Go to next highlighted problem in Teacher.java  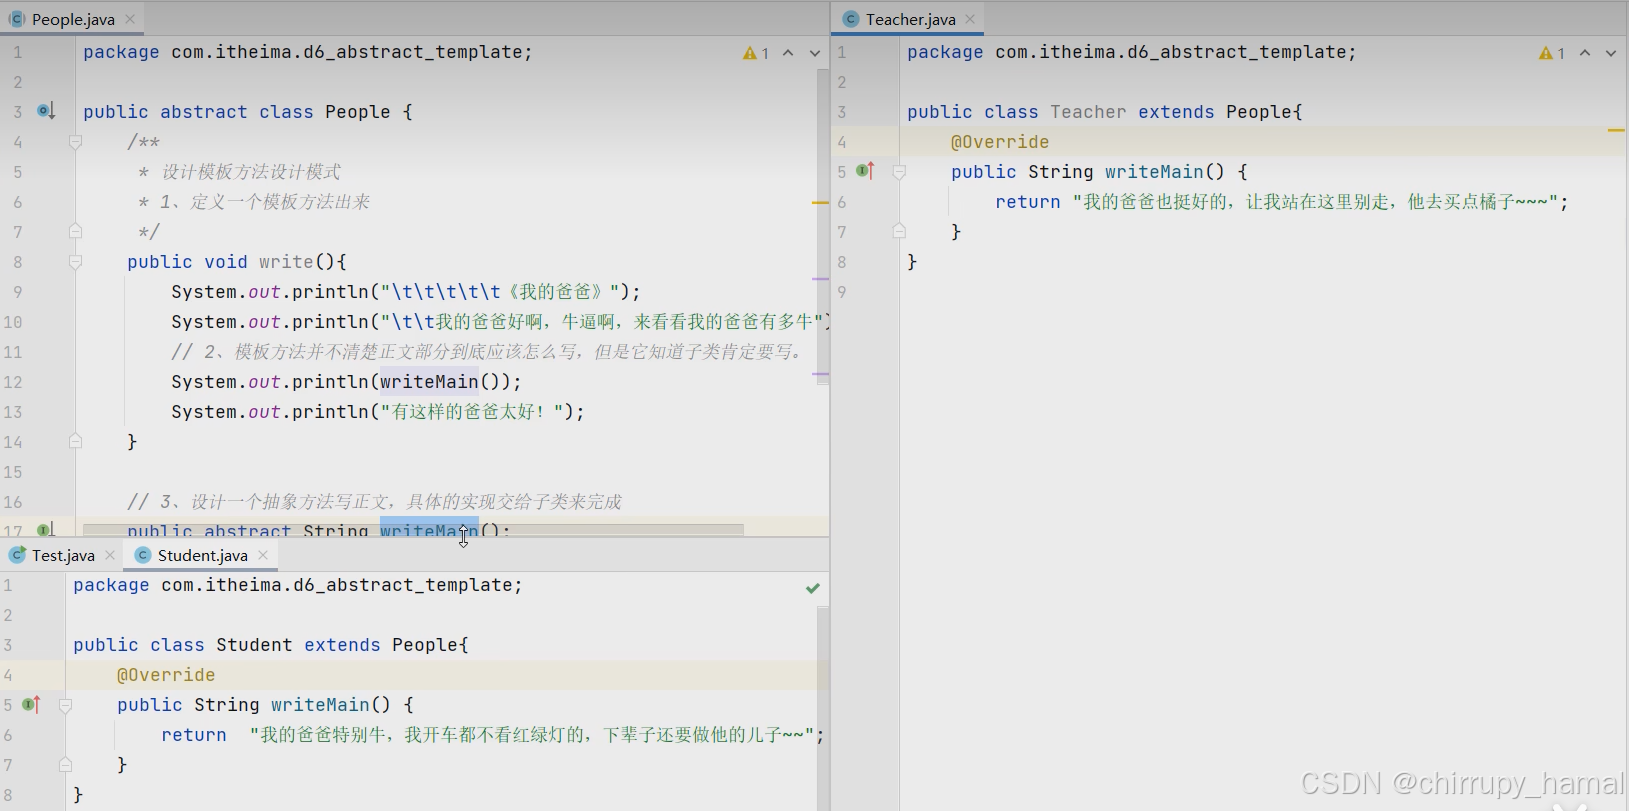click(x=1611, y=53)
